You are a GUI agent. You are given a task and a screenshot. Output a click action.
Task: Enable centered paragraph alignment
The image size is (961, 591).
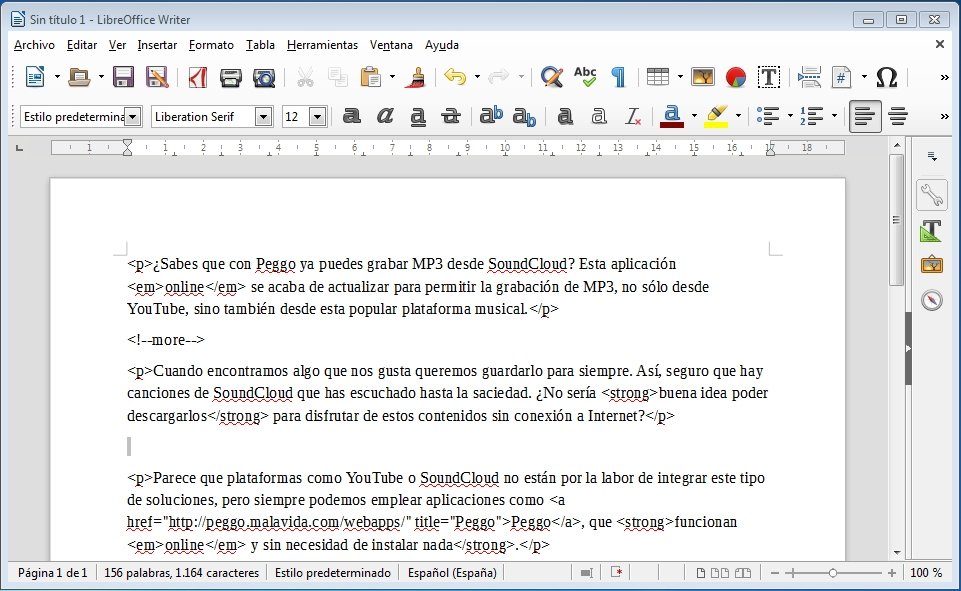tap(898, 116)
